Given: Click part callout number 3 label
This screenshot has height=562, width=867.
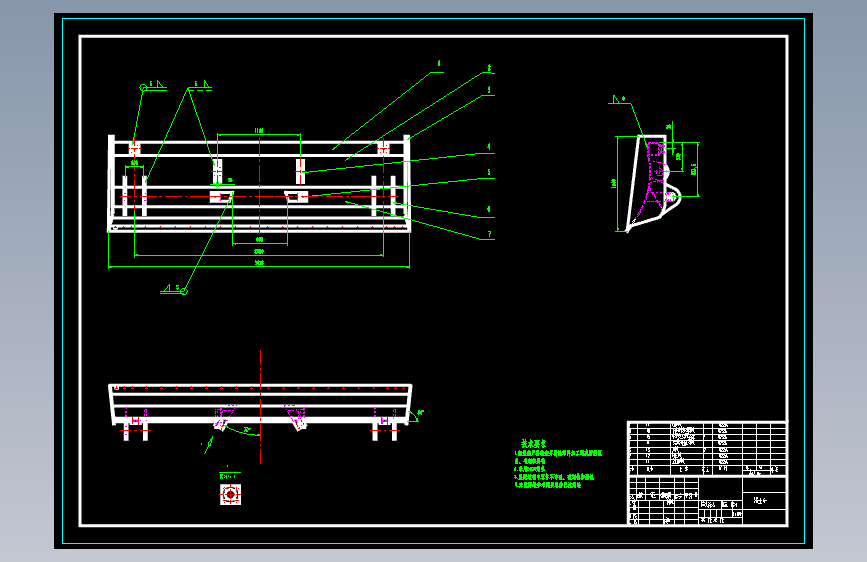Looking at the screenshot, I should 489,90.
